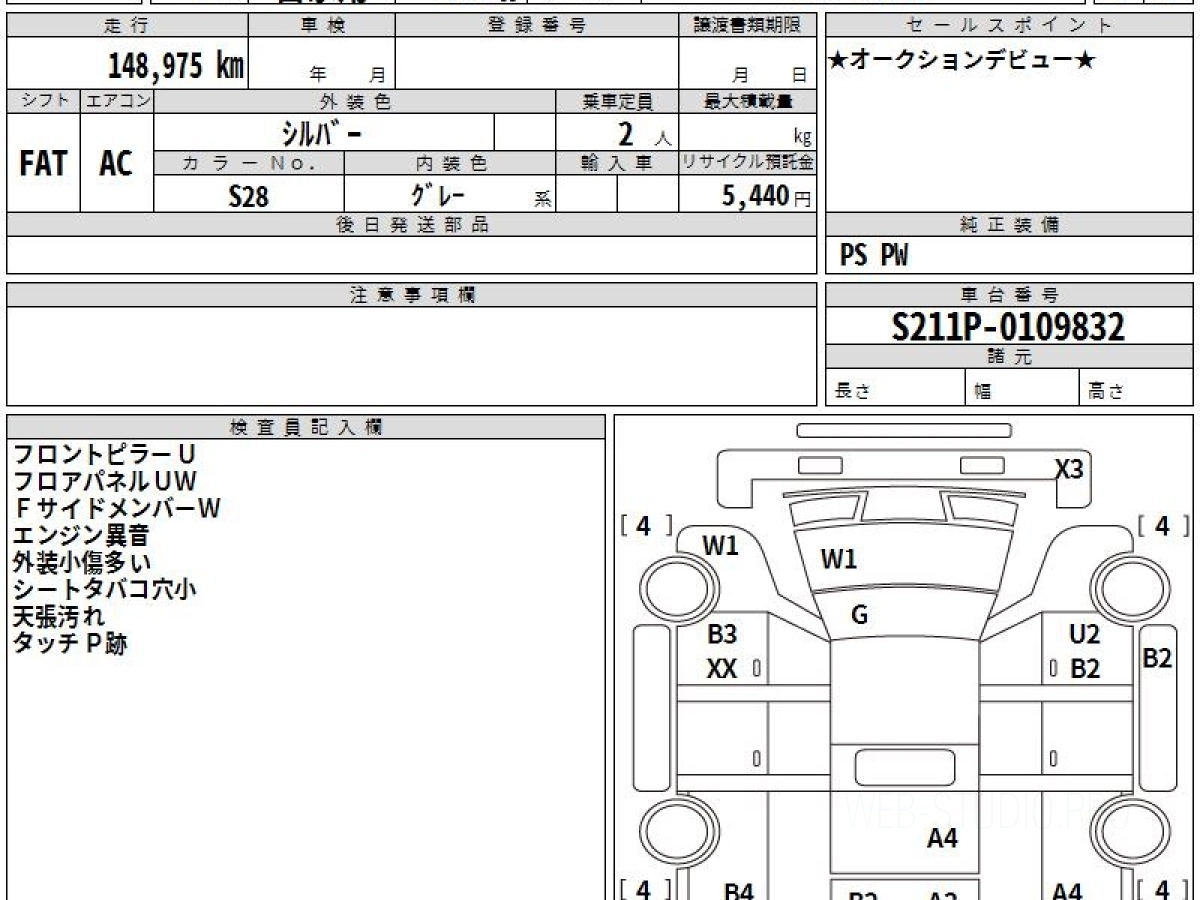Image resolution: width=1200 pixels, height=900 pixels.
Task: Click the note 天張汚れ
Action: pos(58,617)
